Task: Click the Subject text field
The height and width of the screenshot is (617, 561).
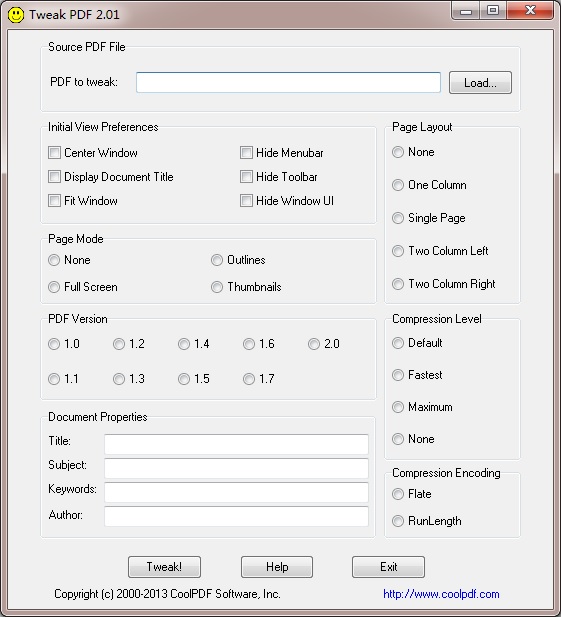Action: point(236,468)
